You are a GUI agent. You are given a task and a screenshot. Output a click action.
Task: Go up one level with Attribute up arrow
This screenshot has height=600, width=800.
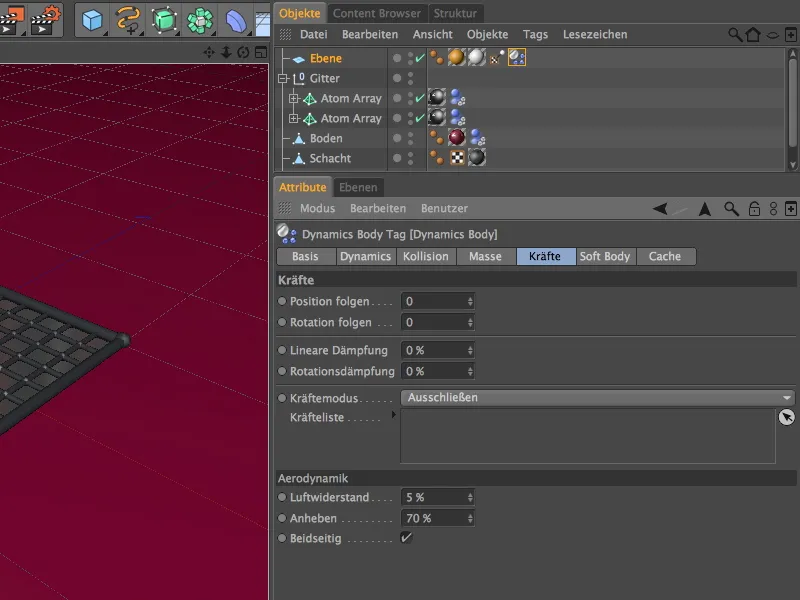pos(705,209)
